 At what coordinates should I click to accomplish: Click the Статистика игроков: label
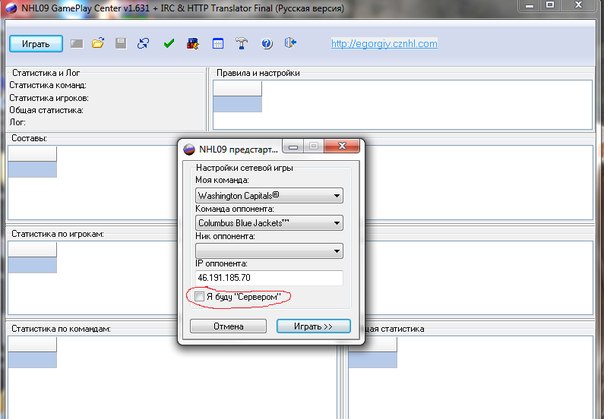click(x=49, y=98)
